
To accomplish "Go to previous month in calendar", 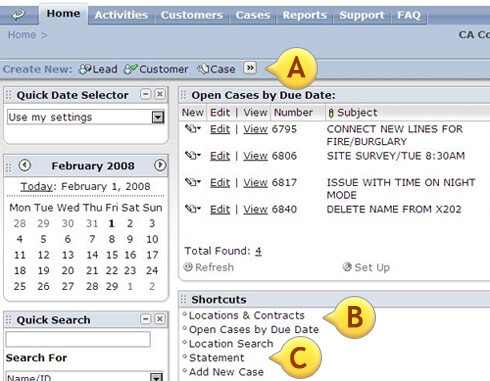I will tap(25, 165).
